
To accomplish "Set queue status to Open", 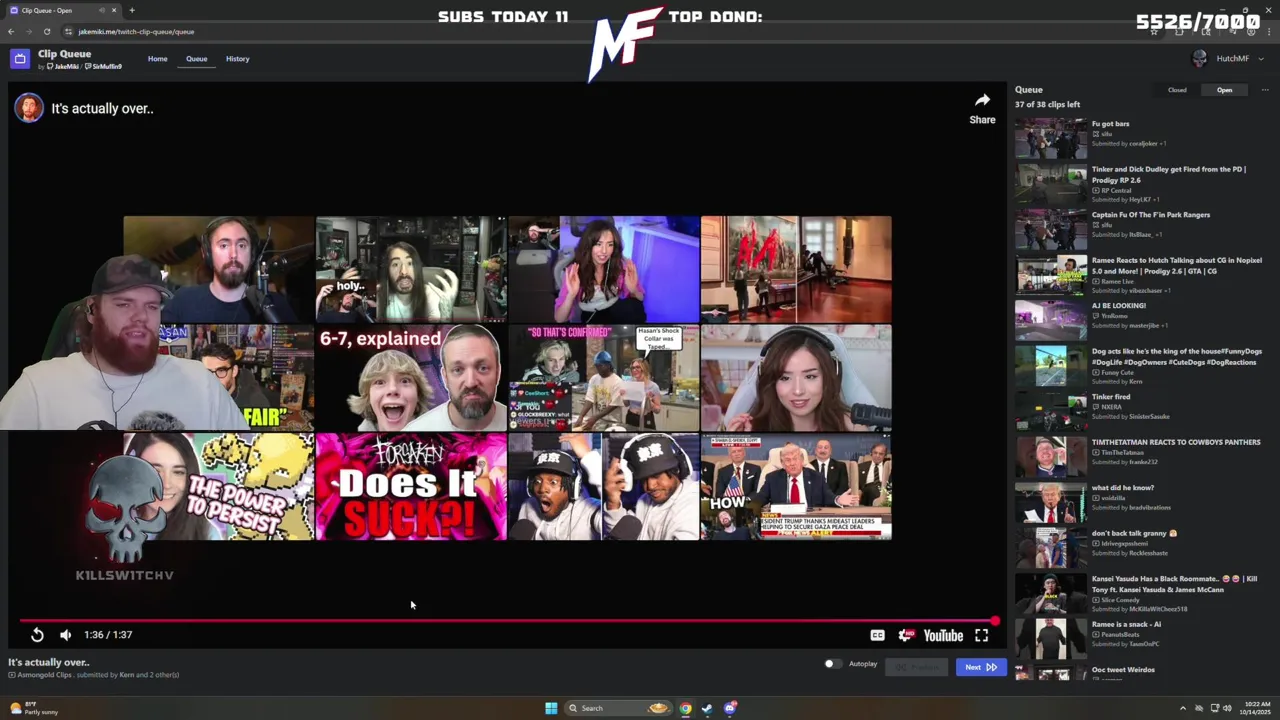I will tap(1224, 90).
